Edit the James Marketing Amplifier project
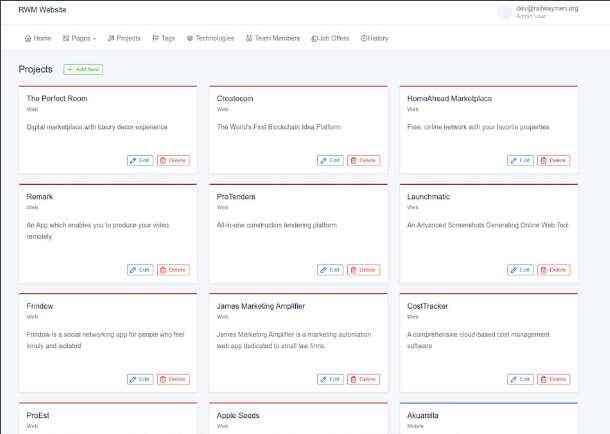This screenshot has height=434, width=610. click(x=330, y=379)
